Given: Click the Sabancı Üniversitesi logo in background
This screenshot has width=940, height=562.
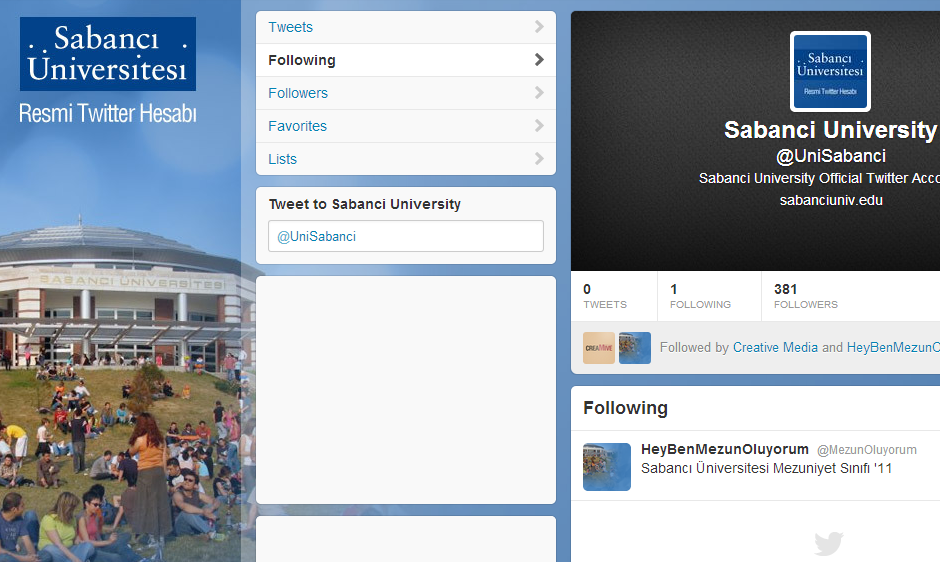Looking at the screenshot, I should click(108, 54).
